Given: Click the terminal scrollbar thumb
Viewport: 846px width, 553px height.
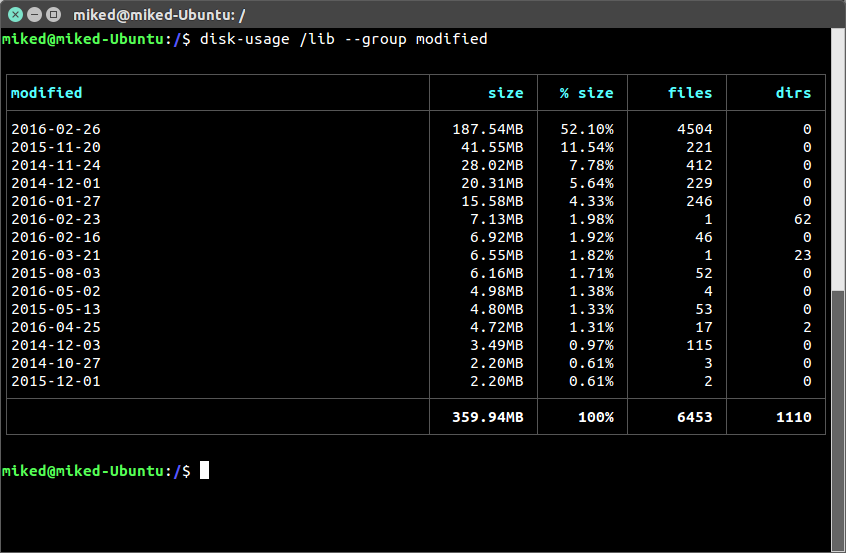Looking at the screenshot, I should coord(838,421).
